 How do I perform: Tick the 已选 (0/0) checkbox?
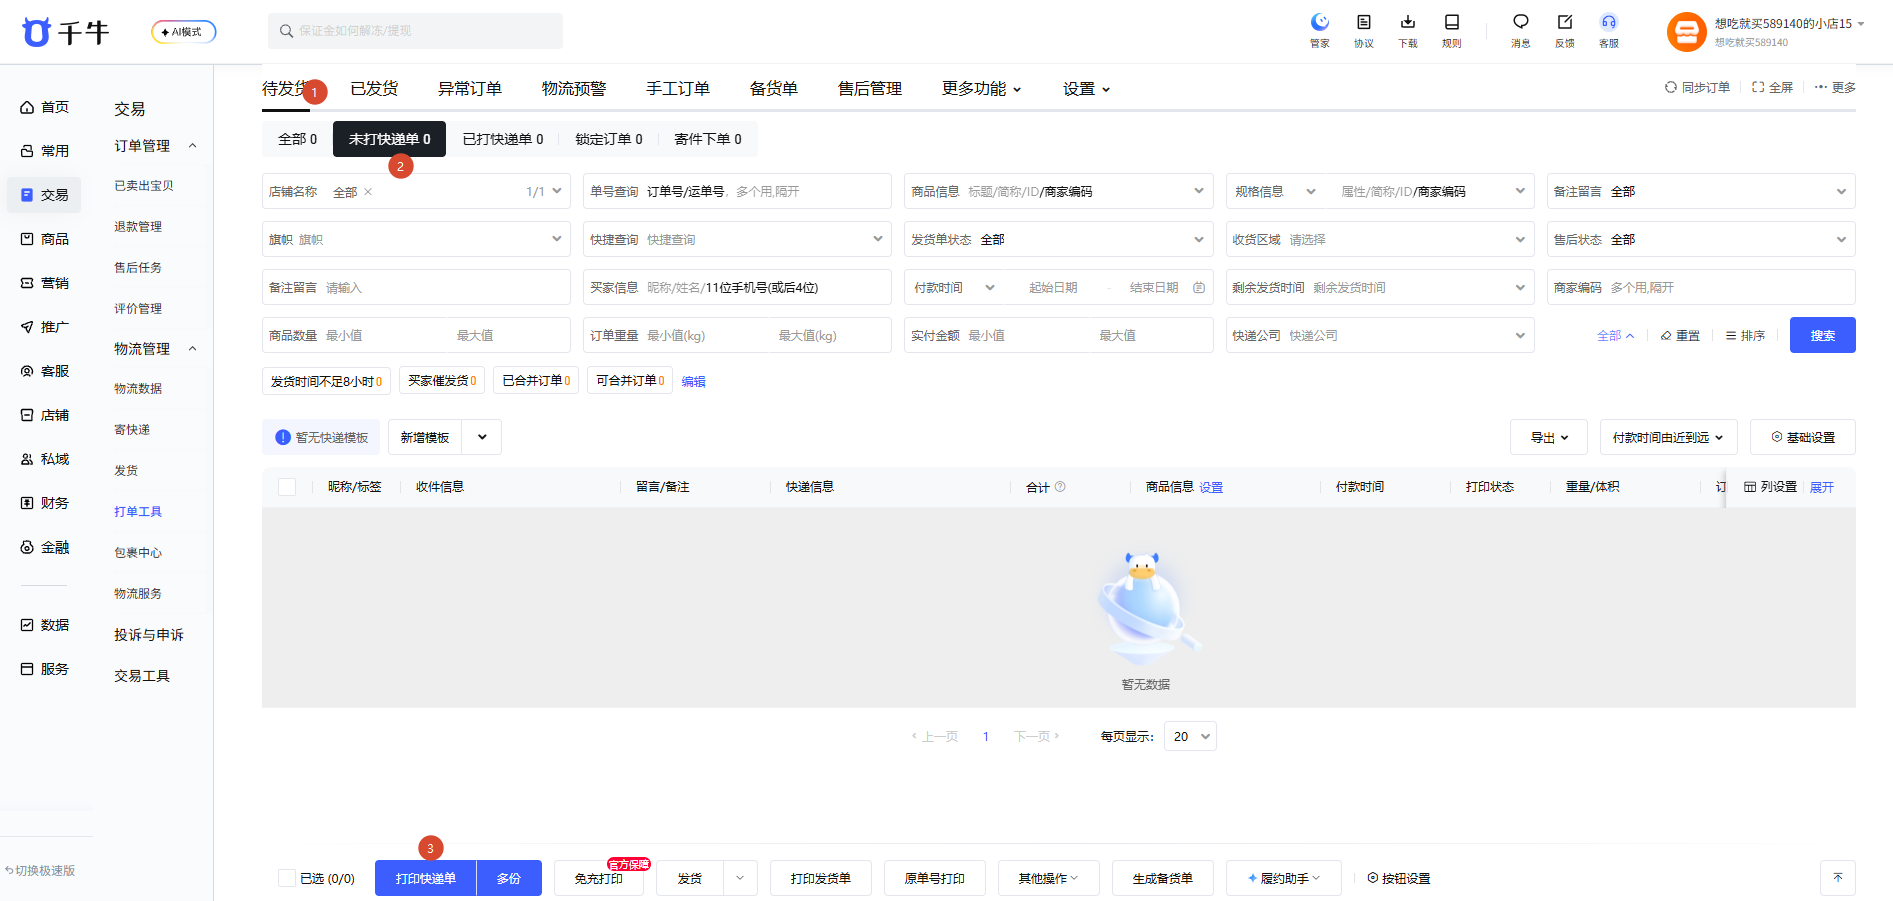pyautogui.click(x=287, y=878)
